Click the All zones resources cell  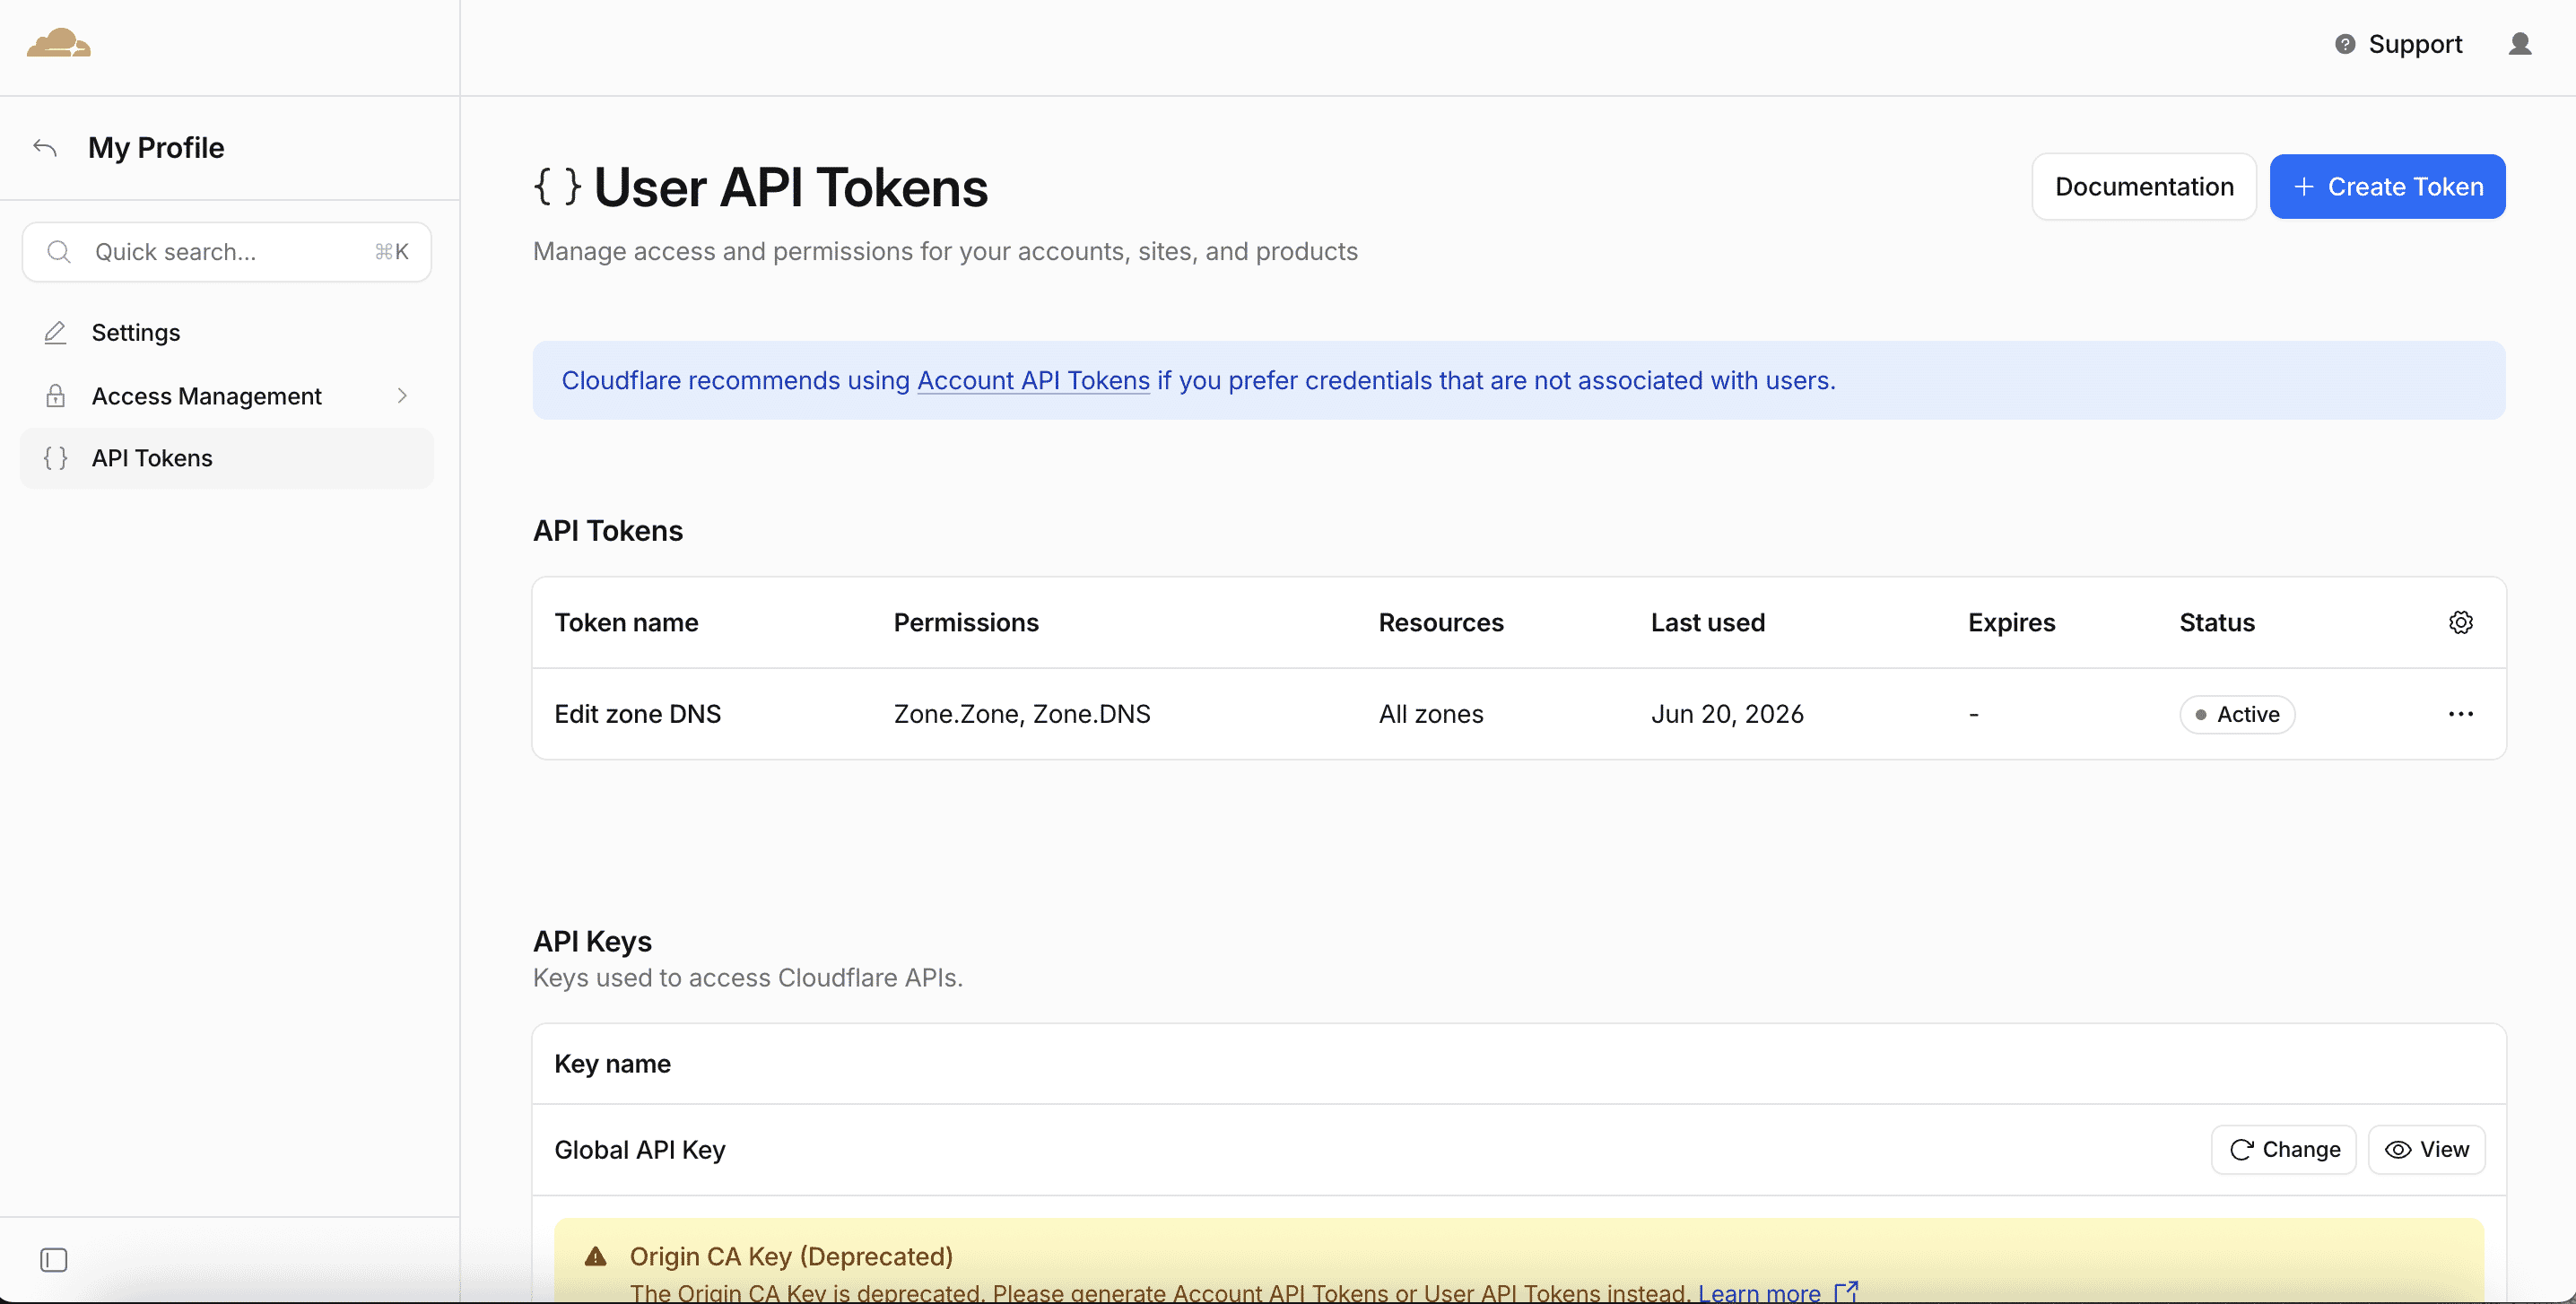[x=1431, y=714]
